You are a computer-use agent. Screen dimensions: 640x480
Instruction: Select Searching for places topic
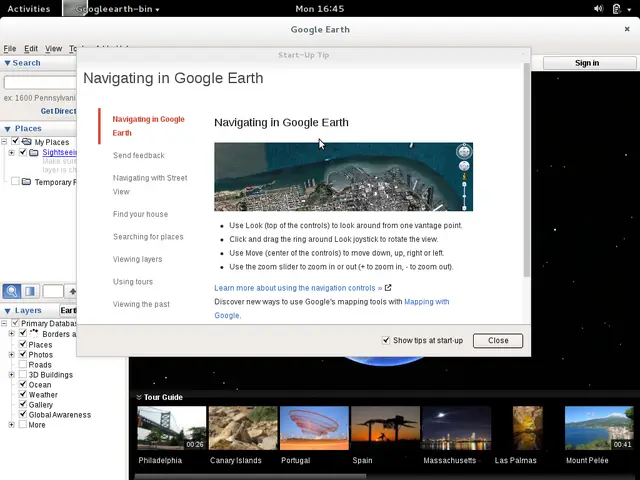tap(148, 236)
